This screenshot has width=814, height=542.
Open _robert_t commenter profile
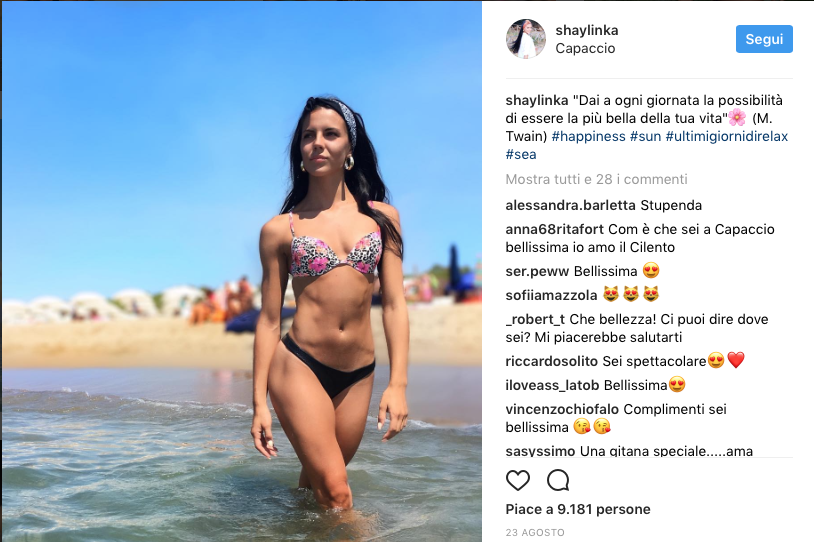click(x=535, y=319)
